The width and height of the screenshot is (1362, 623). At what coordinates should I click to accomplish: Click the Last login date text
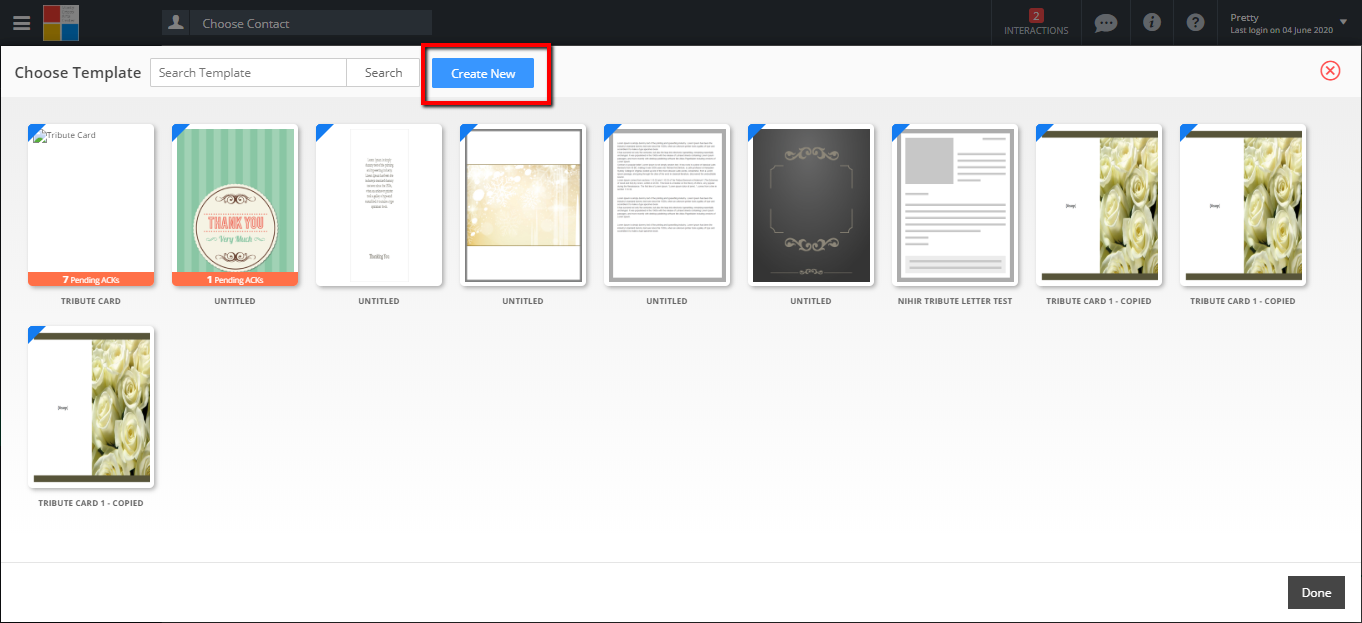point(1282,31)
